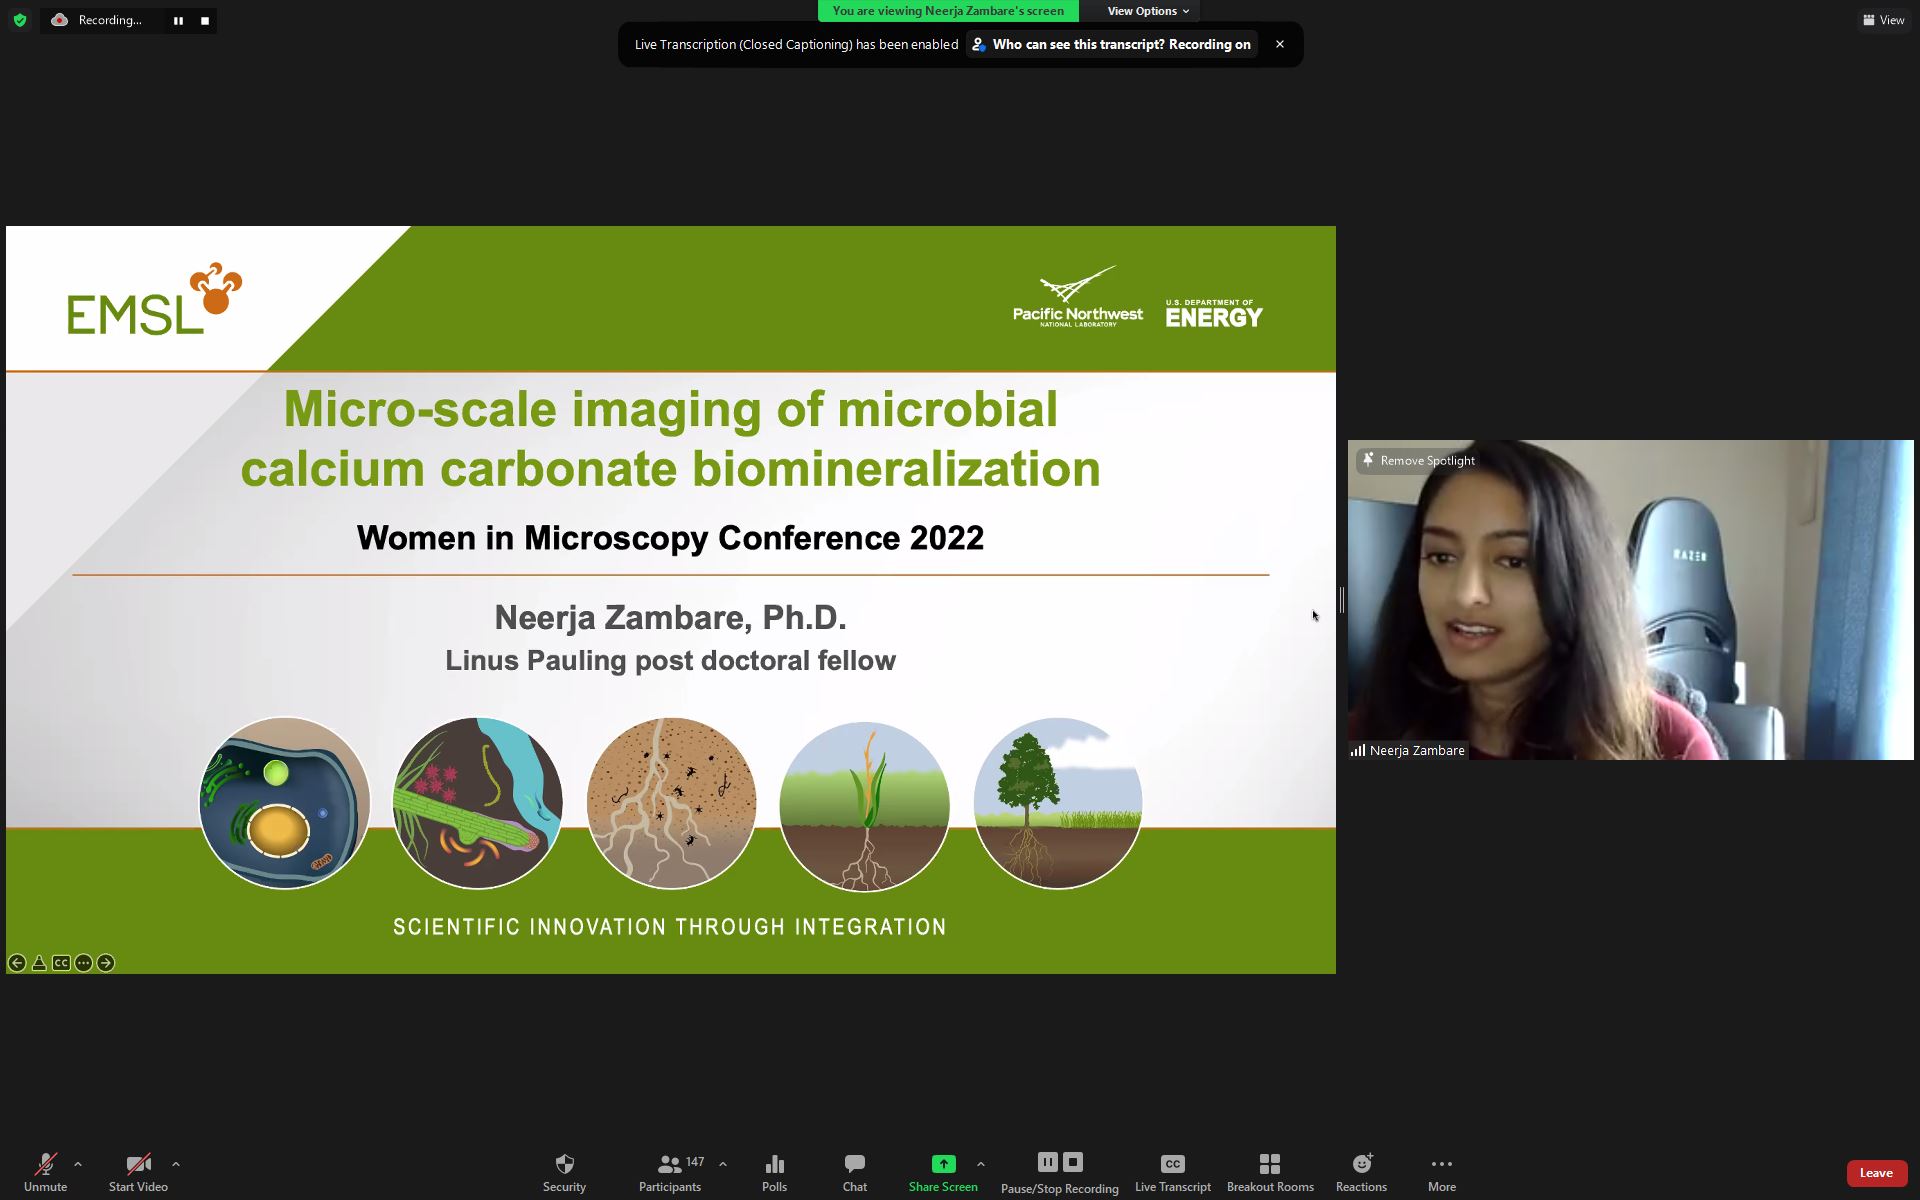Open Reactions menu
Image resolution: width=1920 pixels, height=1200 pixels.
pos(1361,1172)
